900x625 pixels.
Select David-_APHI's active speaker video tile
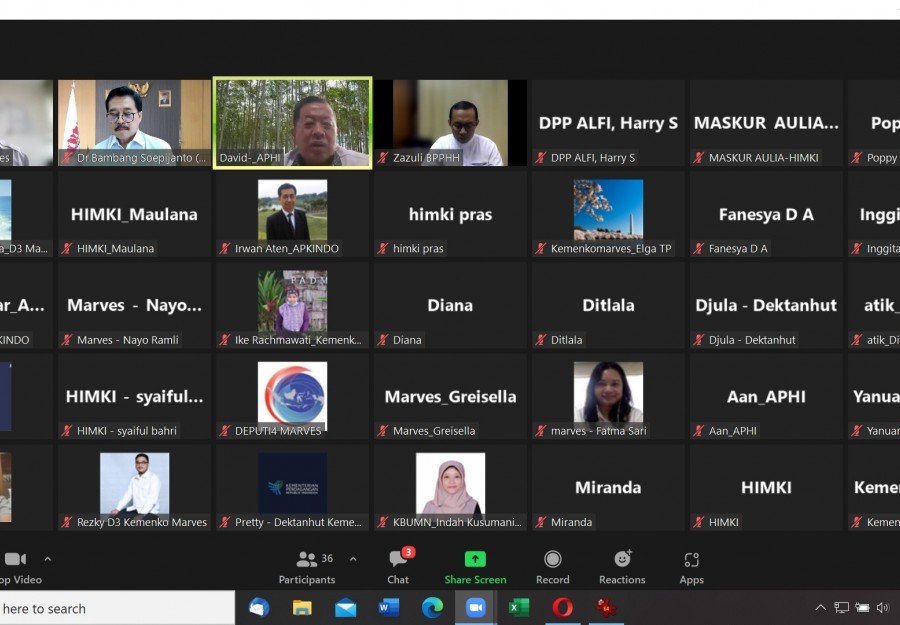pyautogui.click(x=292, y=122)
